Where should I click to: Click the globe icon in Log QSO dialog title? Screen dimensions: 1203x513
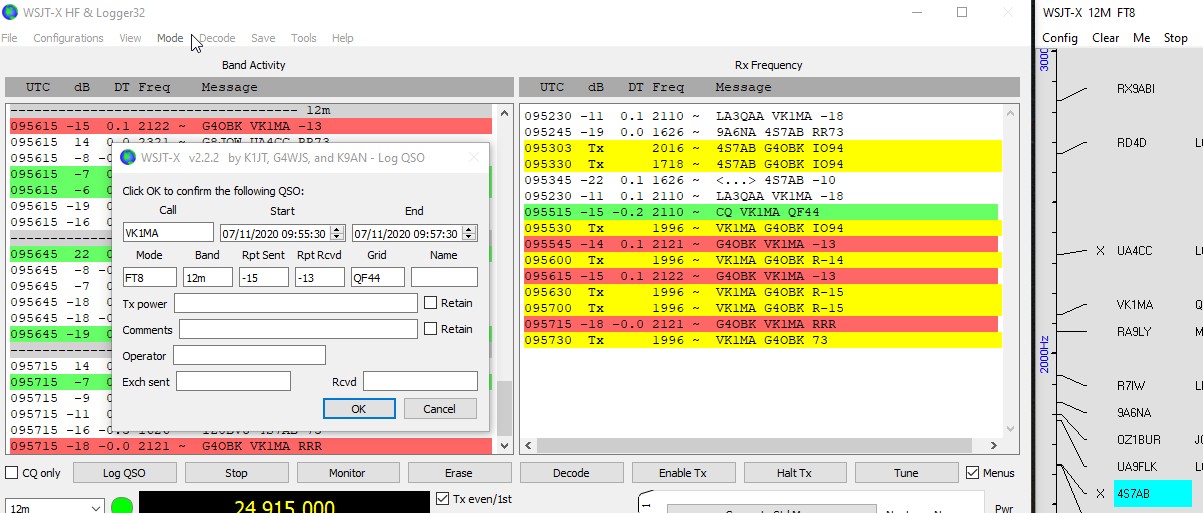point(127,157)
